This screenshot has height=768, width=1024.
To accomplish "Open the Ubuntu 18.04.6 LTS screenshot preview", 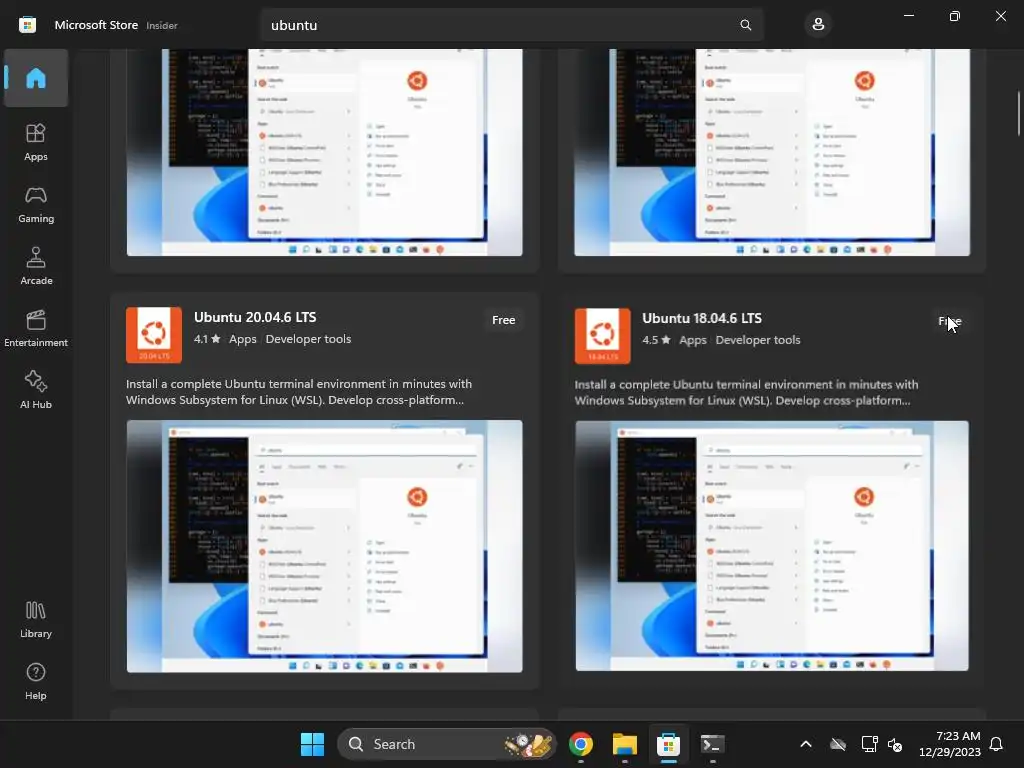I will coord(772,546).
